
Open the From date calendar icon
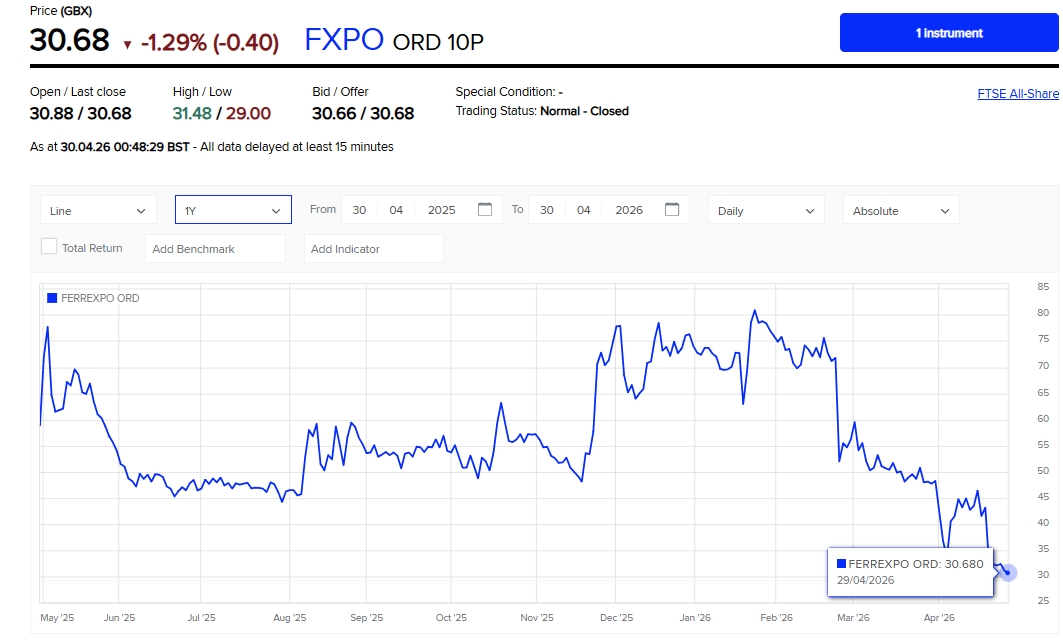tap(485, 210)
